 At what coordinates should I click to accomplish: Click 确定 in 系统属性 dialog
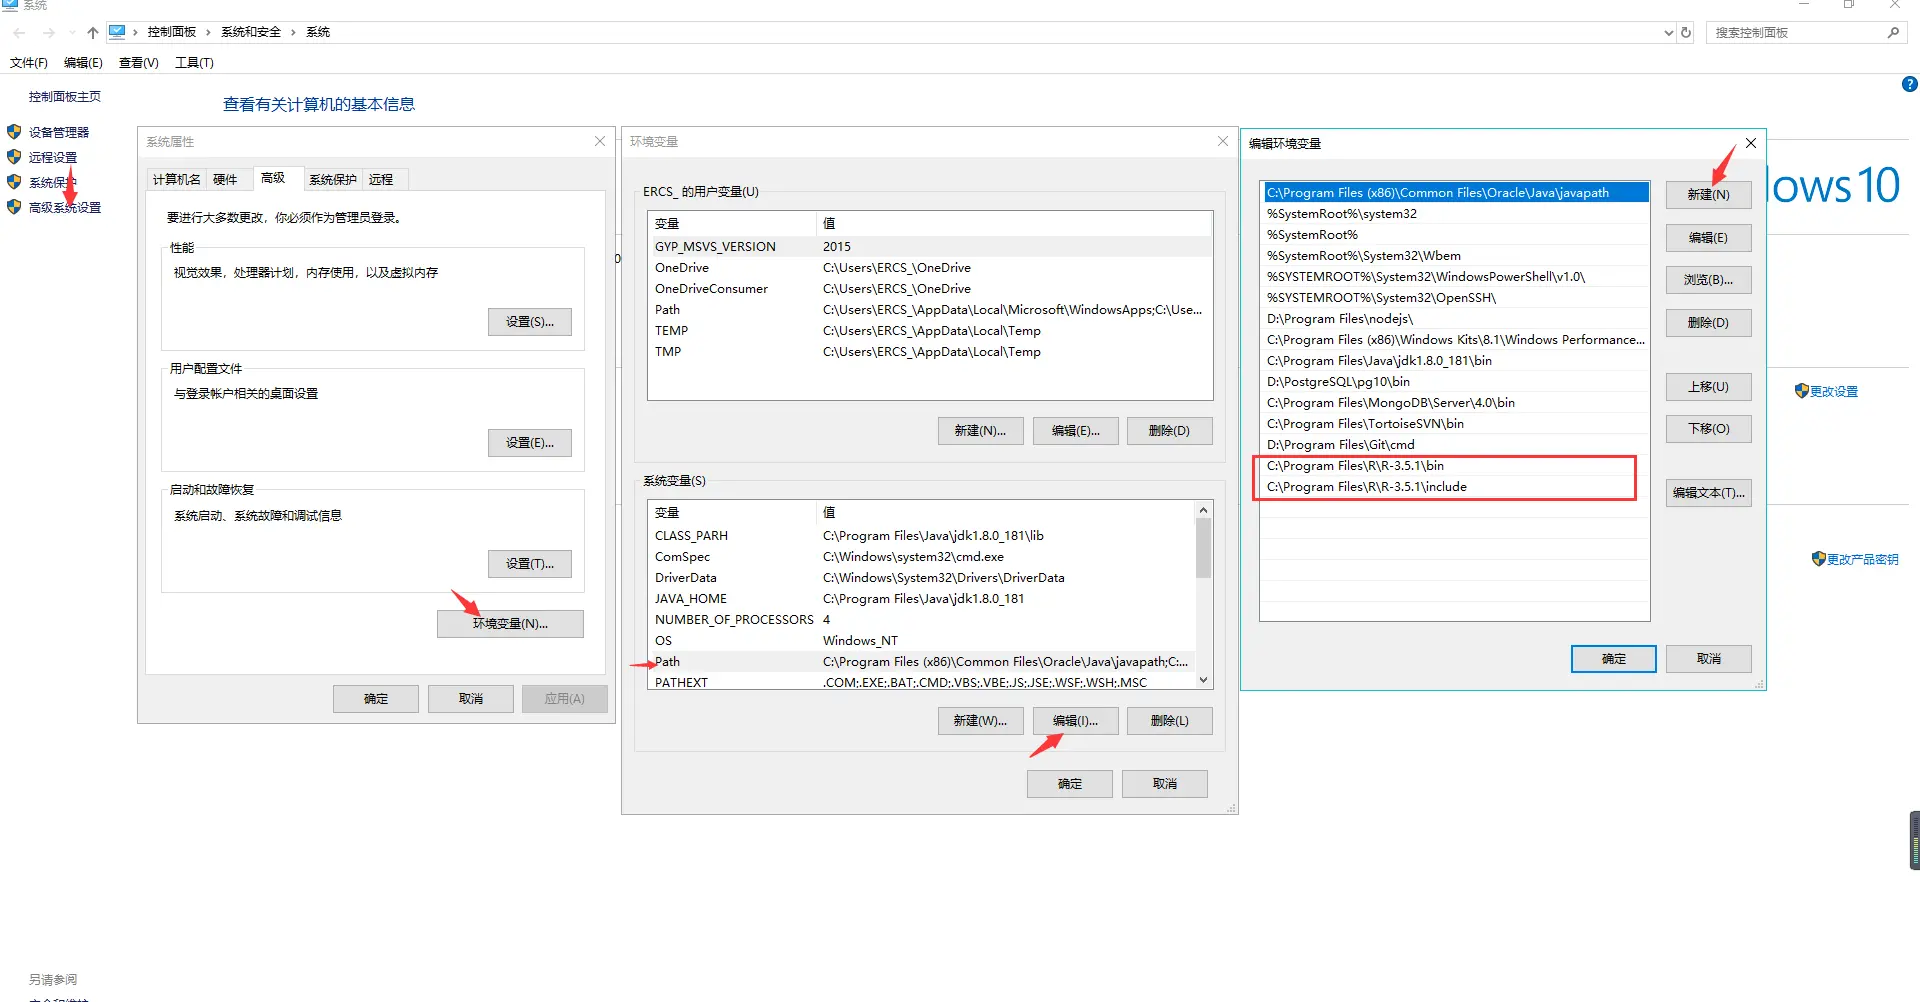[x=376, y=699]
